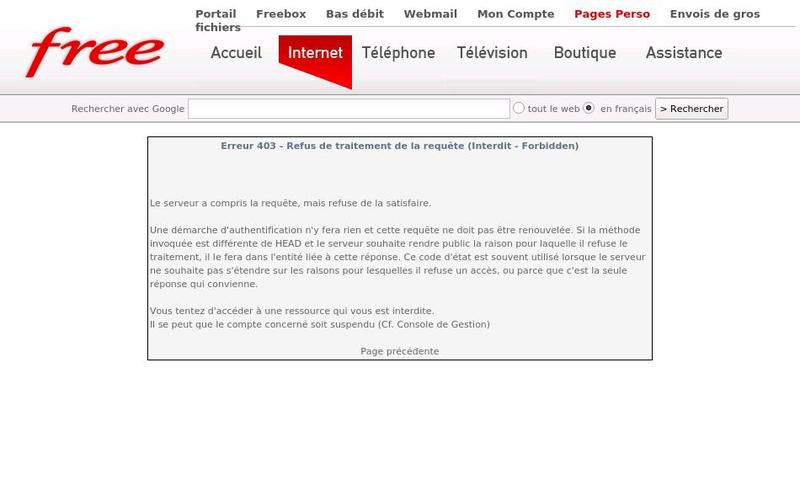Click 'Envois de gros fichiers' link
Screen dimensions: 800x500
[715, 14]
